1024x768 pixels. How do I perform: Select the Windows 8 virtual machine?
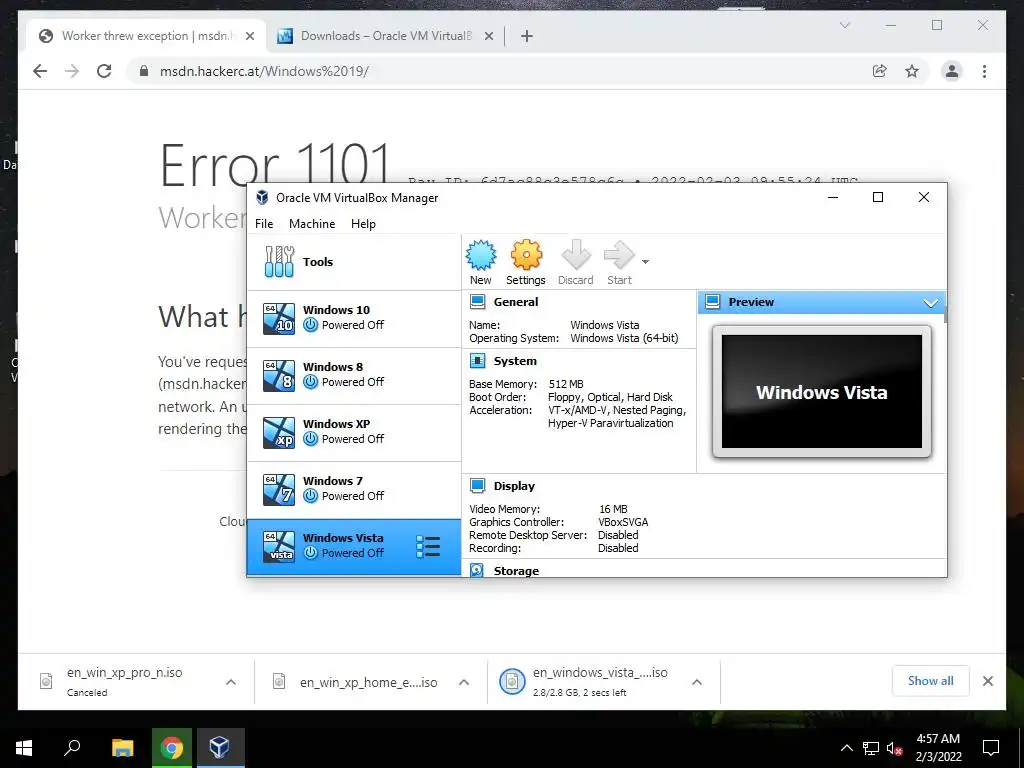[x=354, y=376]
